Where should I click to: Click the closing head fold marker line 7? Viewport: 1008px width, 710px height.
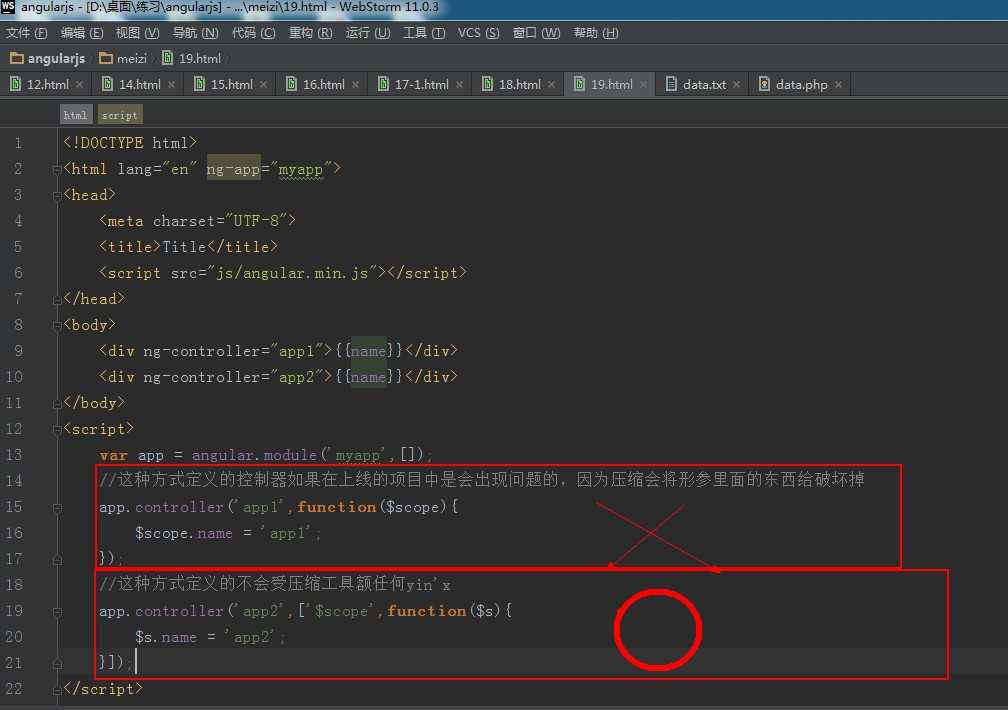pyautogui.click(x=57, y=300)
